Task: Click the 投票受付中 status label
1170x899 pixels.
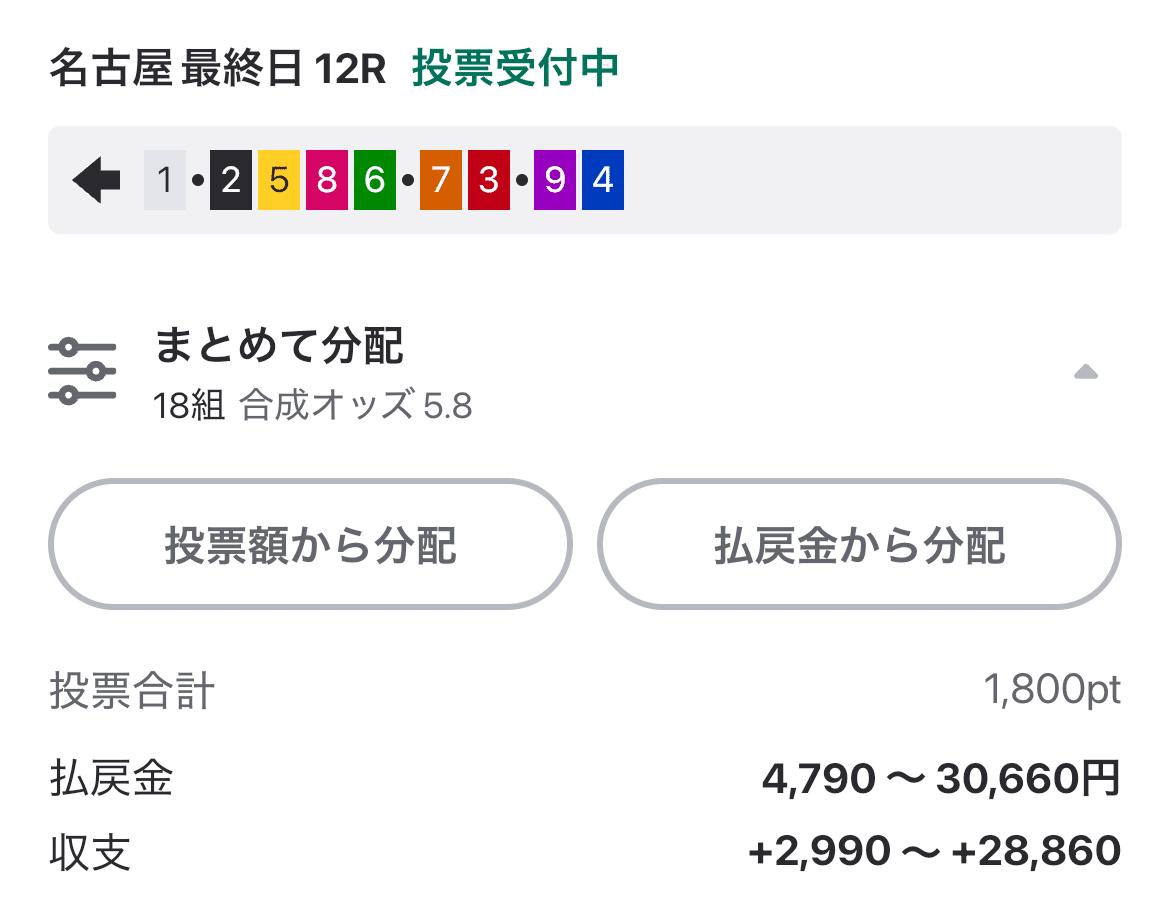Action: 513,67
